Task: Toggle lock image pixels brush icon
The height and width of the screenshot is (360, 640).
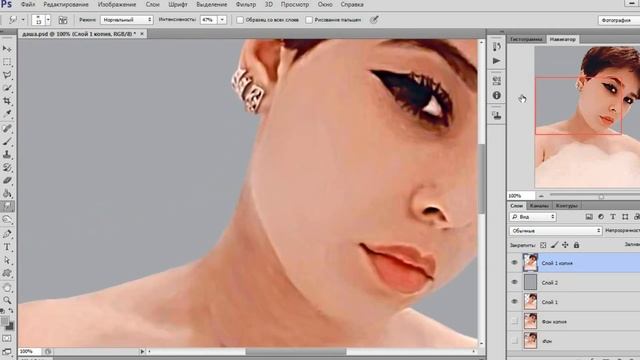Action: [x=554, y=245]
